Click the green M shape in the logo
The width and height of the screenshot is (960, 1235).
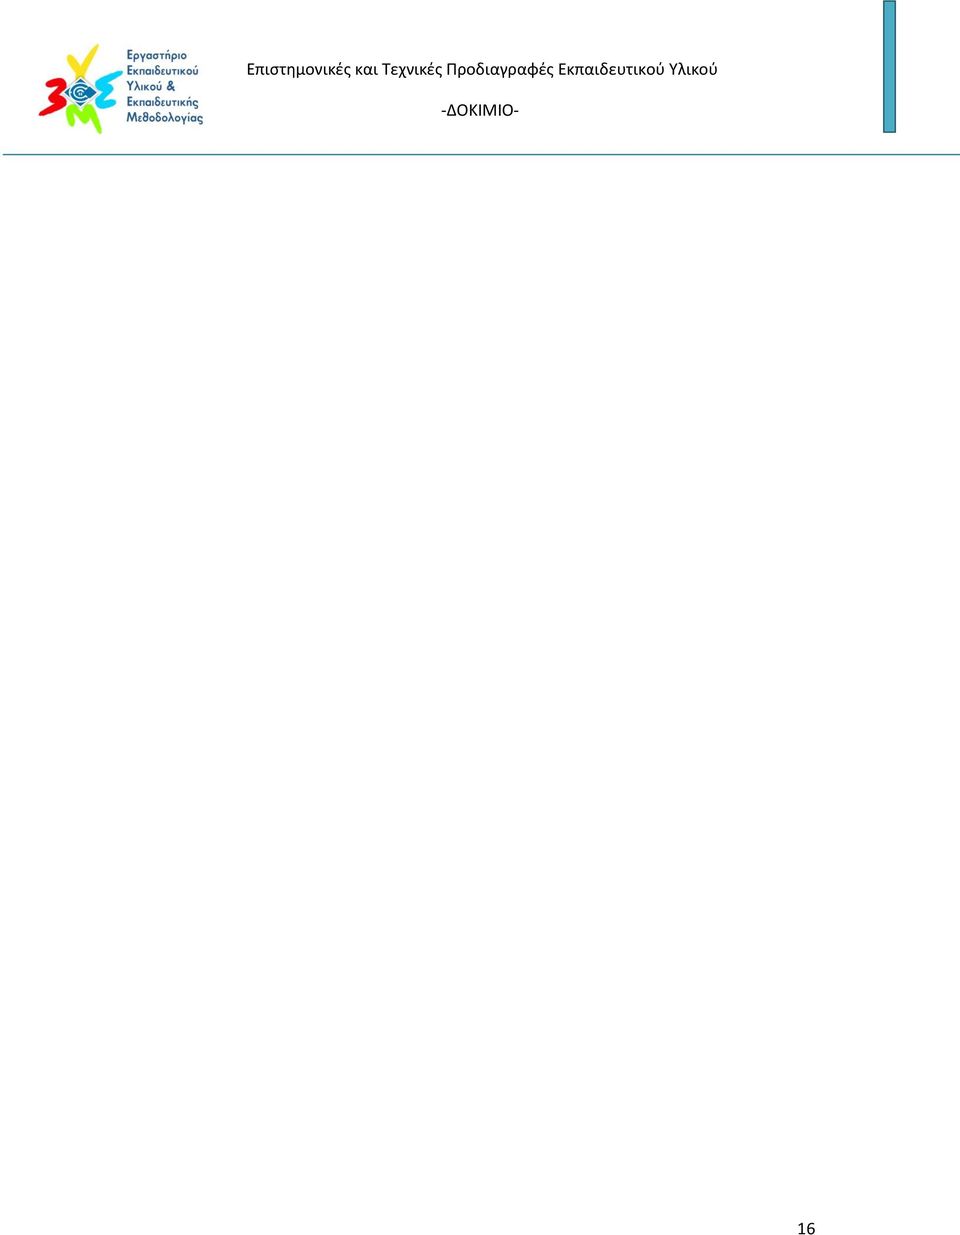(84, 118)
